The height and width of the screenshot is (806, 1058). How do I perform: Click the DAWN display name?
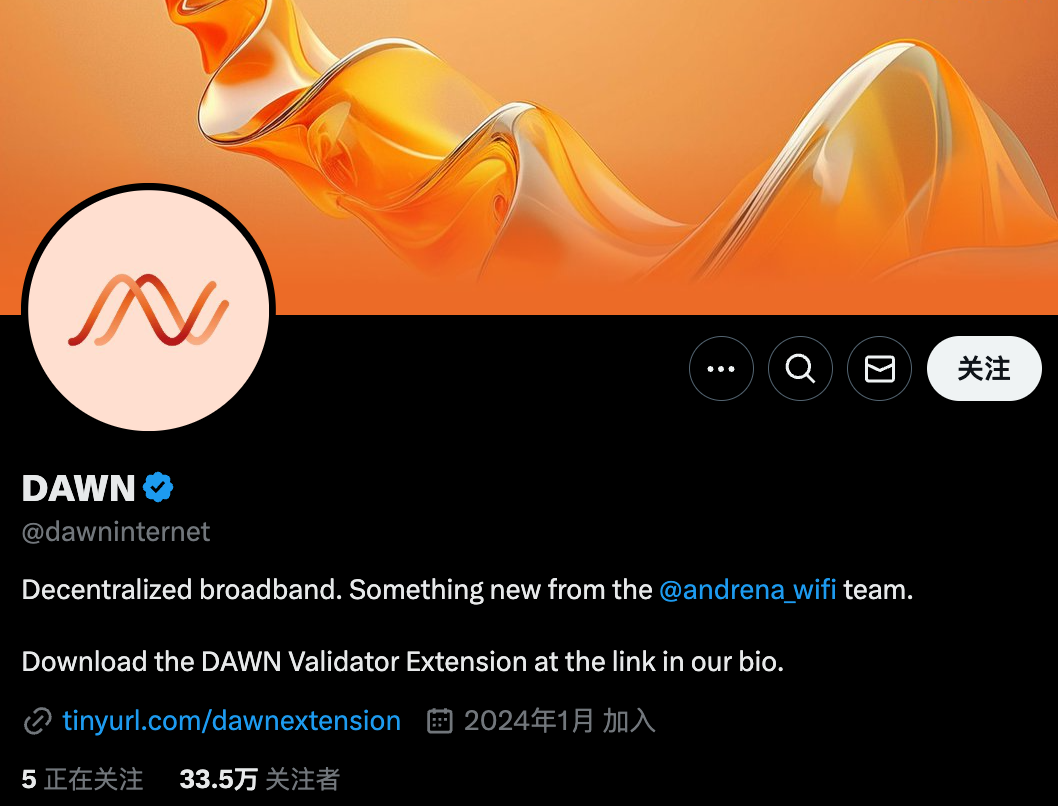click(78, 488)
